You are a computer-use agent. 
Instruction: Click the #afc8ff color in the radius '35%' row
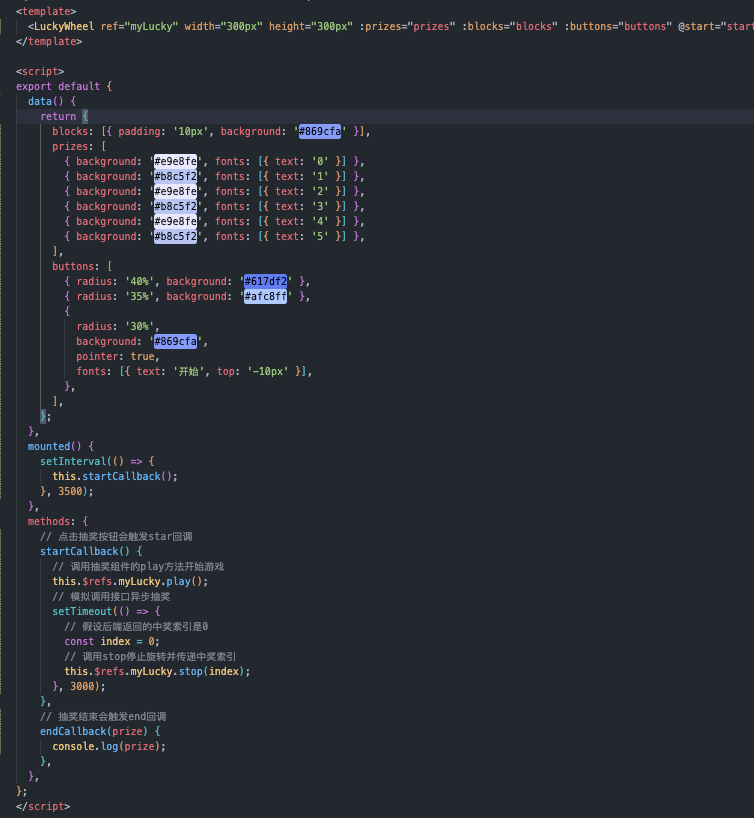point(266,296)
